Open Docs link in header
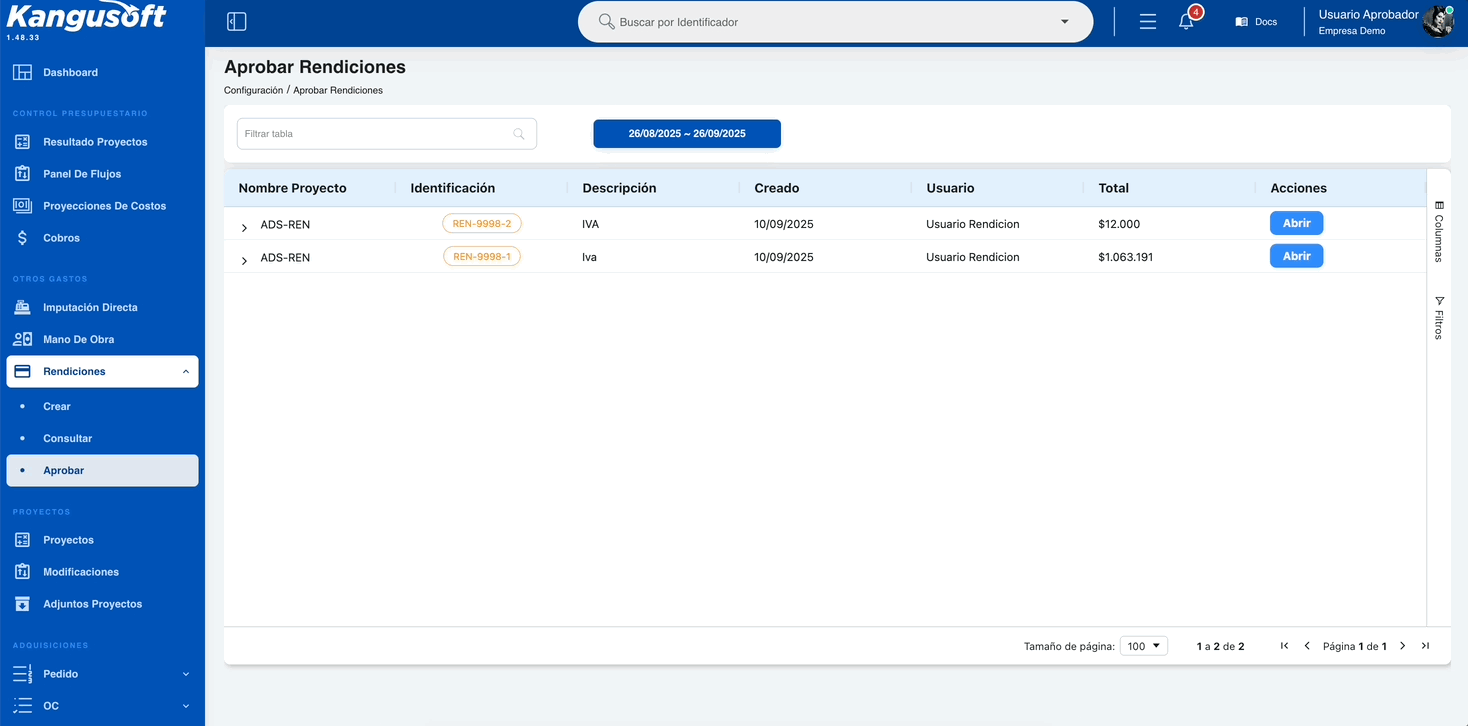 1256,22
